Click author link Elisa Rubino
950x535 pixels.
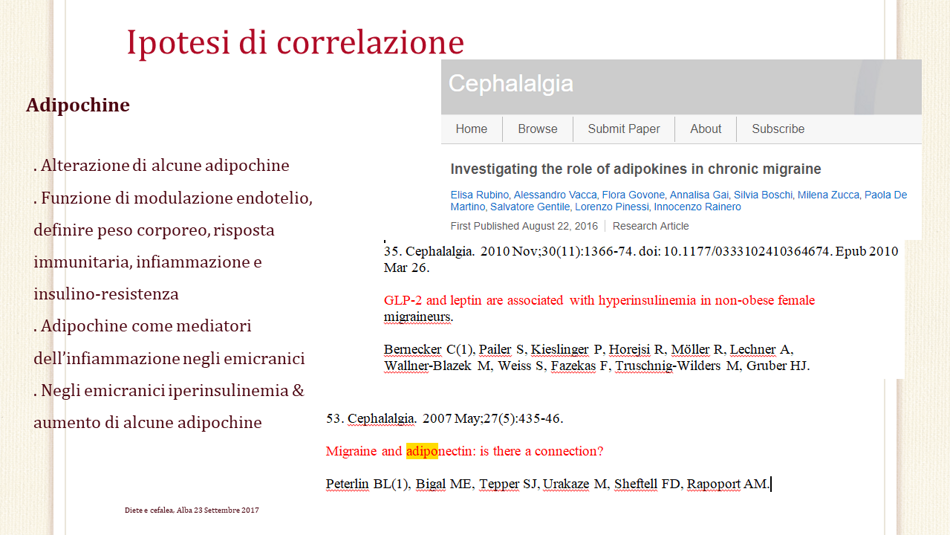[477, 195]
